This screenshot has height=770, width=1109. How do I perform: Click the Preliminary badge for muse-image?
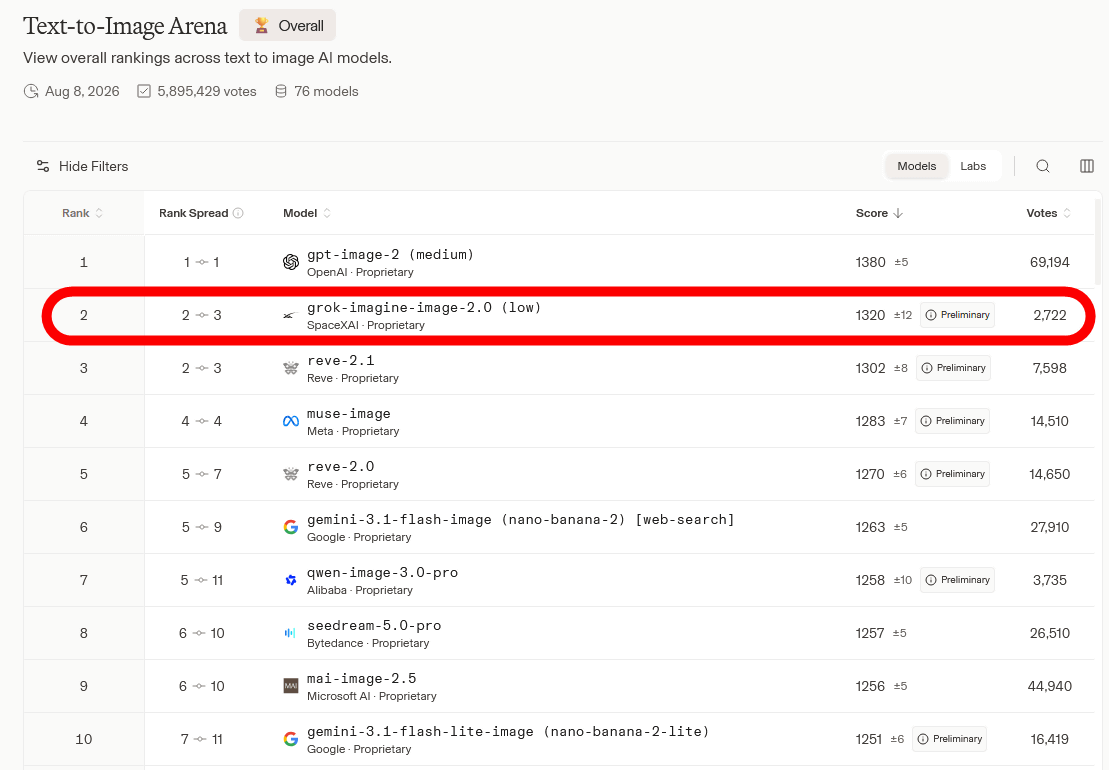pyautogui.click(x=952, y=421)
